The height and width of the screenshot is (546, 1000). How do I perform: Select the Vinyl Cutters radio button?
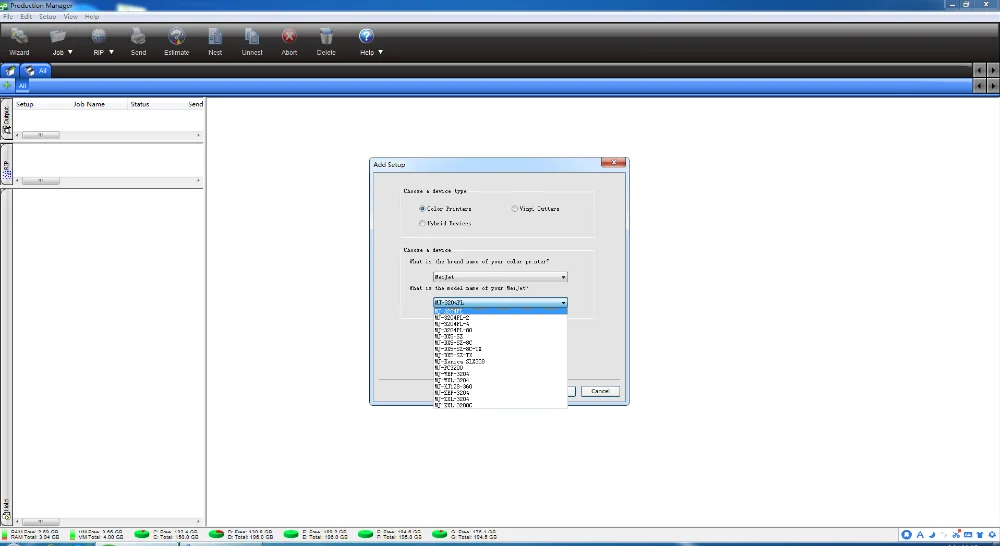[515, 209]
